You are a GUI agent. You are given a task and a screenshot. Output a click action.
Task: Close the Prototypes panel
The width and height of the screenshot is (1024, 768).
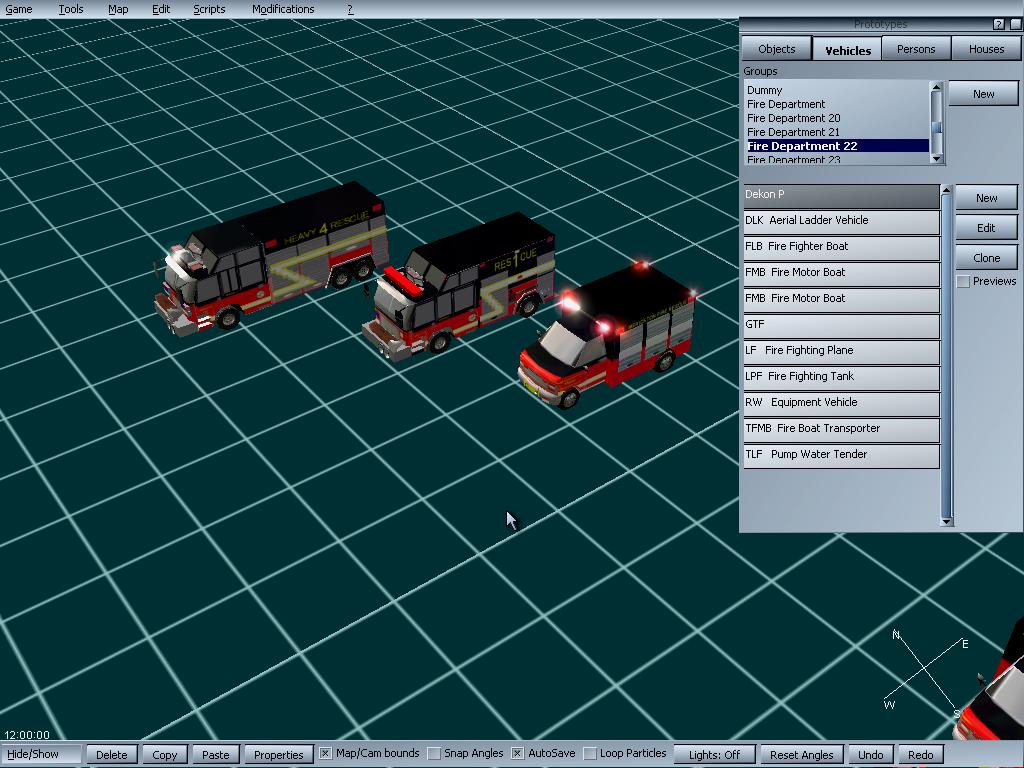[1016, 24]
